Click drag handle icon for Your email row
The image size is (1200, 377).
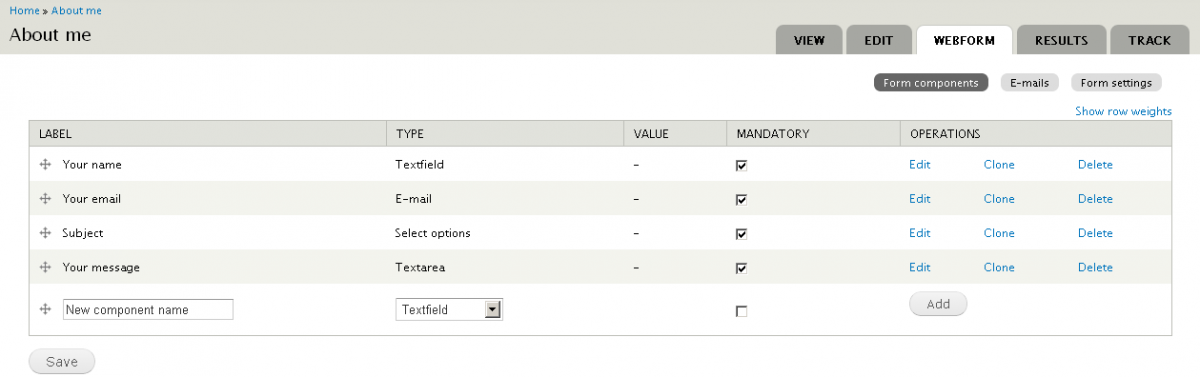pyautogui.click(x=45, y=198)
